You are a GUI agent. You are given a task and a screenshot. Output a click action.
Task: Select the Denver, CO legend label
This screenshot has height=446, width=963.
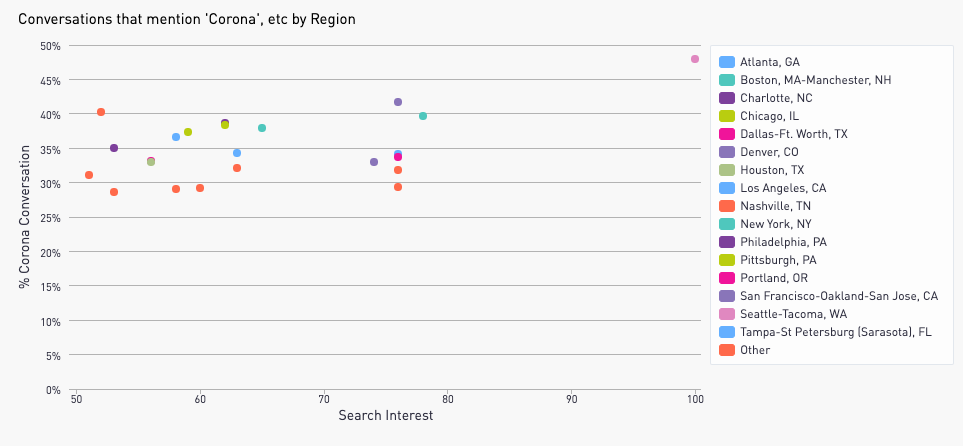pyautogui.click(x=769, y=152)
